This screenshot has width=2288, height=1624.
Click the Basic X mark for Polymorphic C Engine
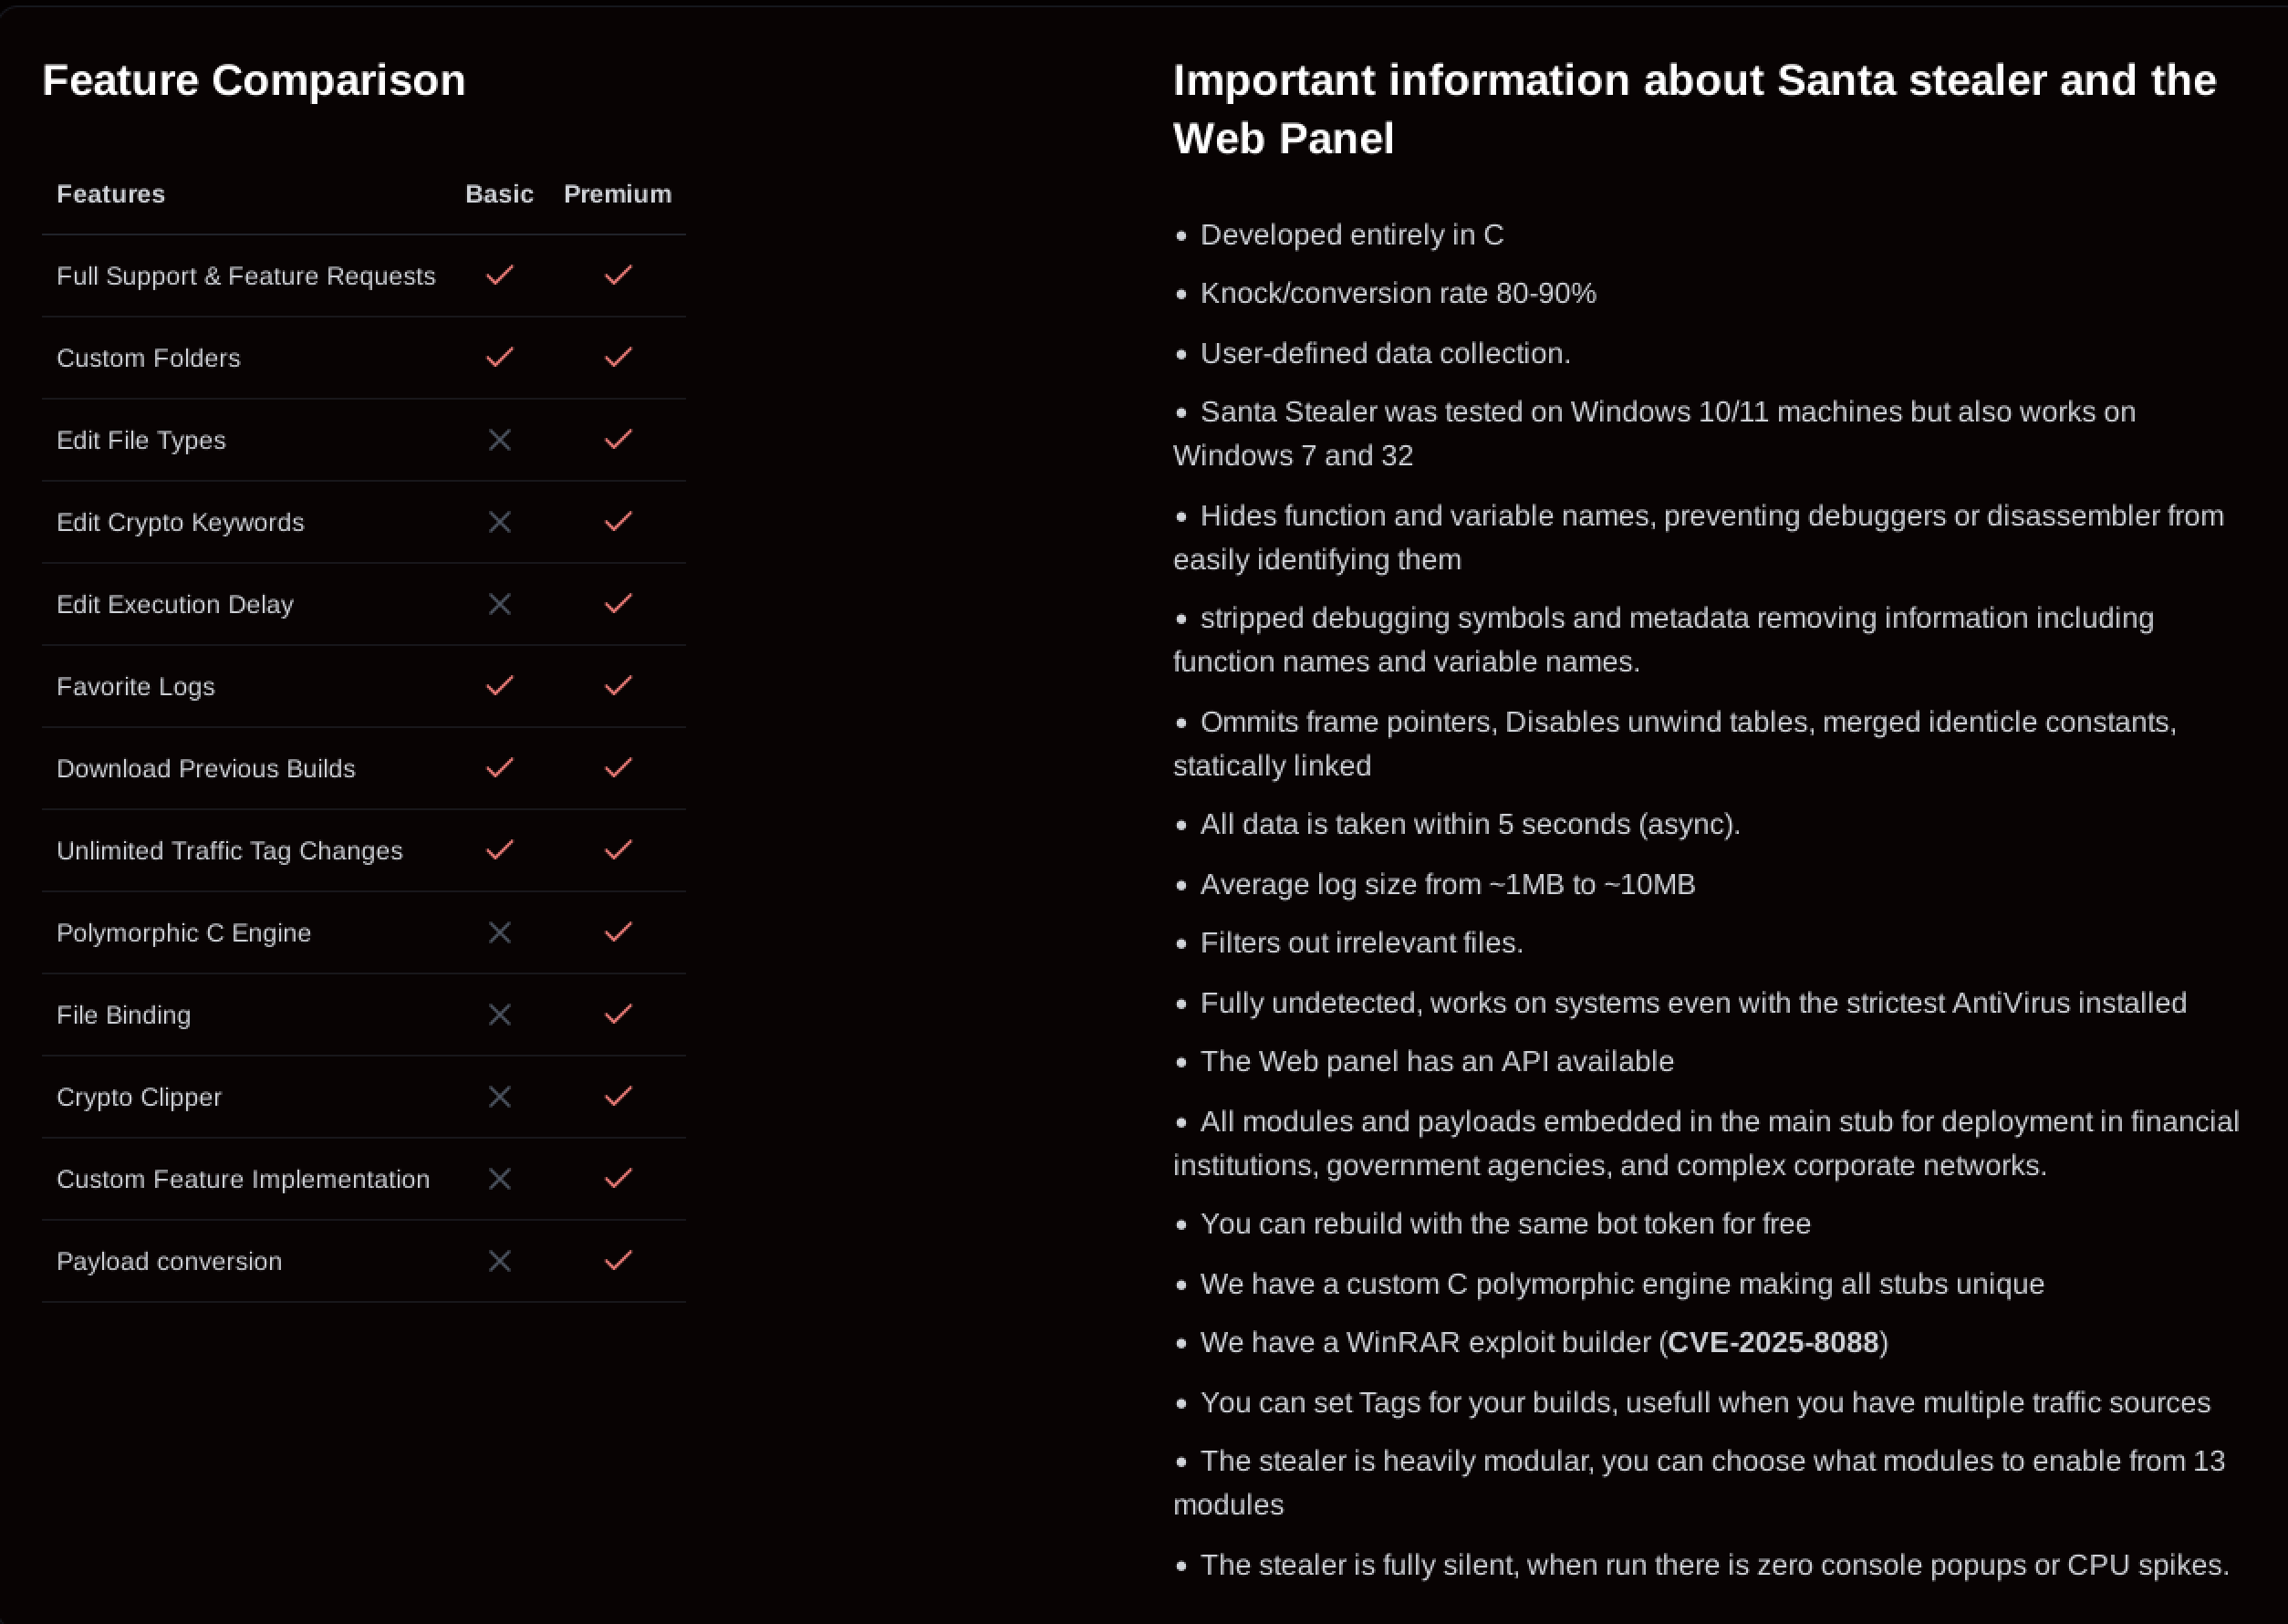pos(499,933)
